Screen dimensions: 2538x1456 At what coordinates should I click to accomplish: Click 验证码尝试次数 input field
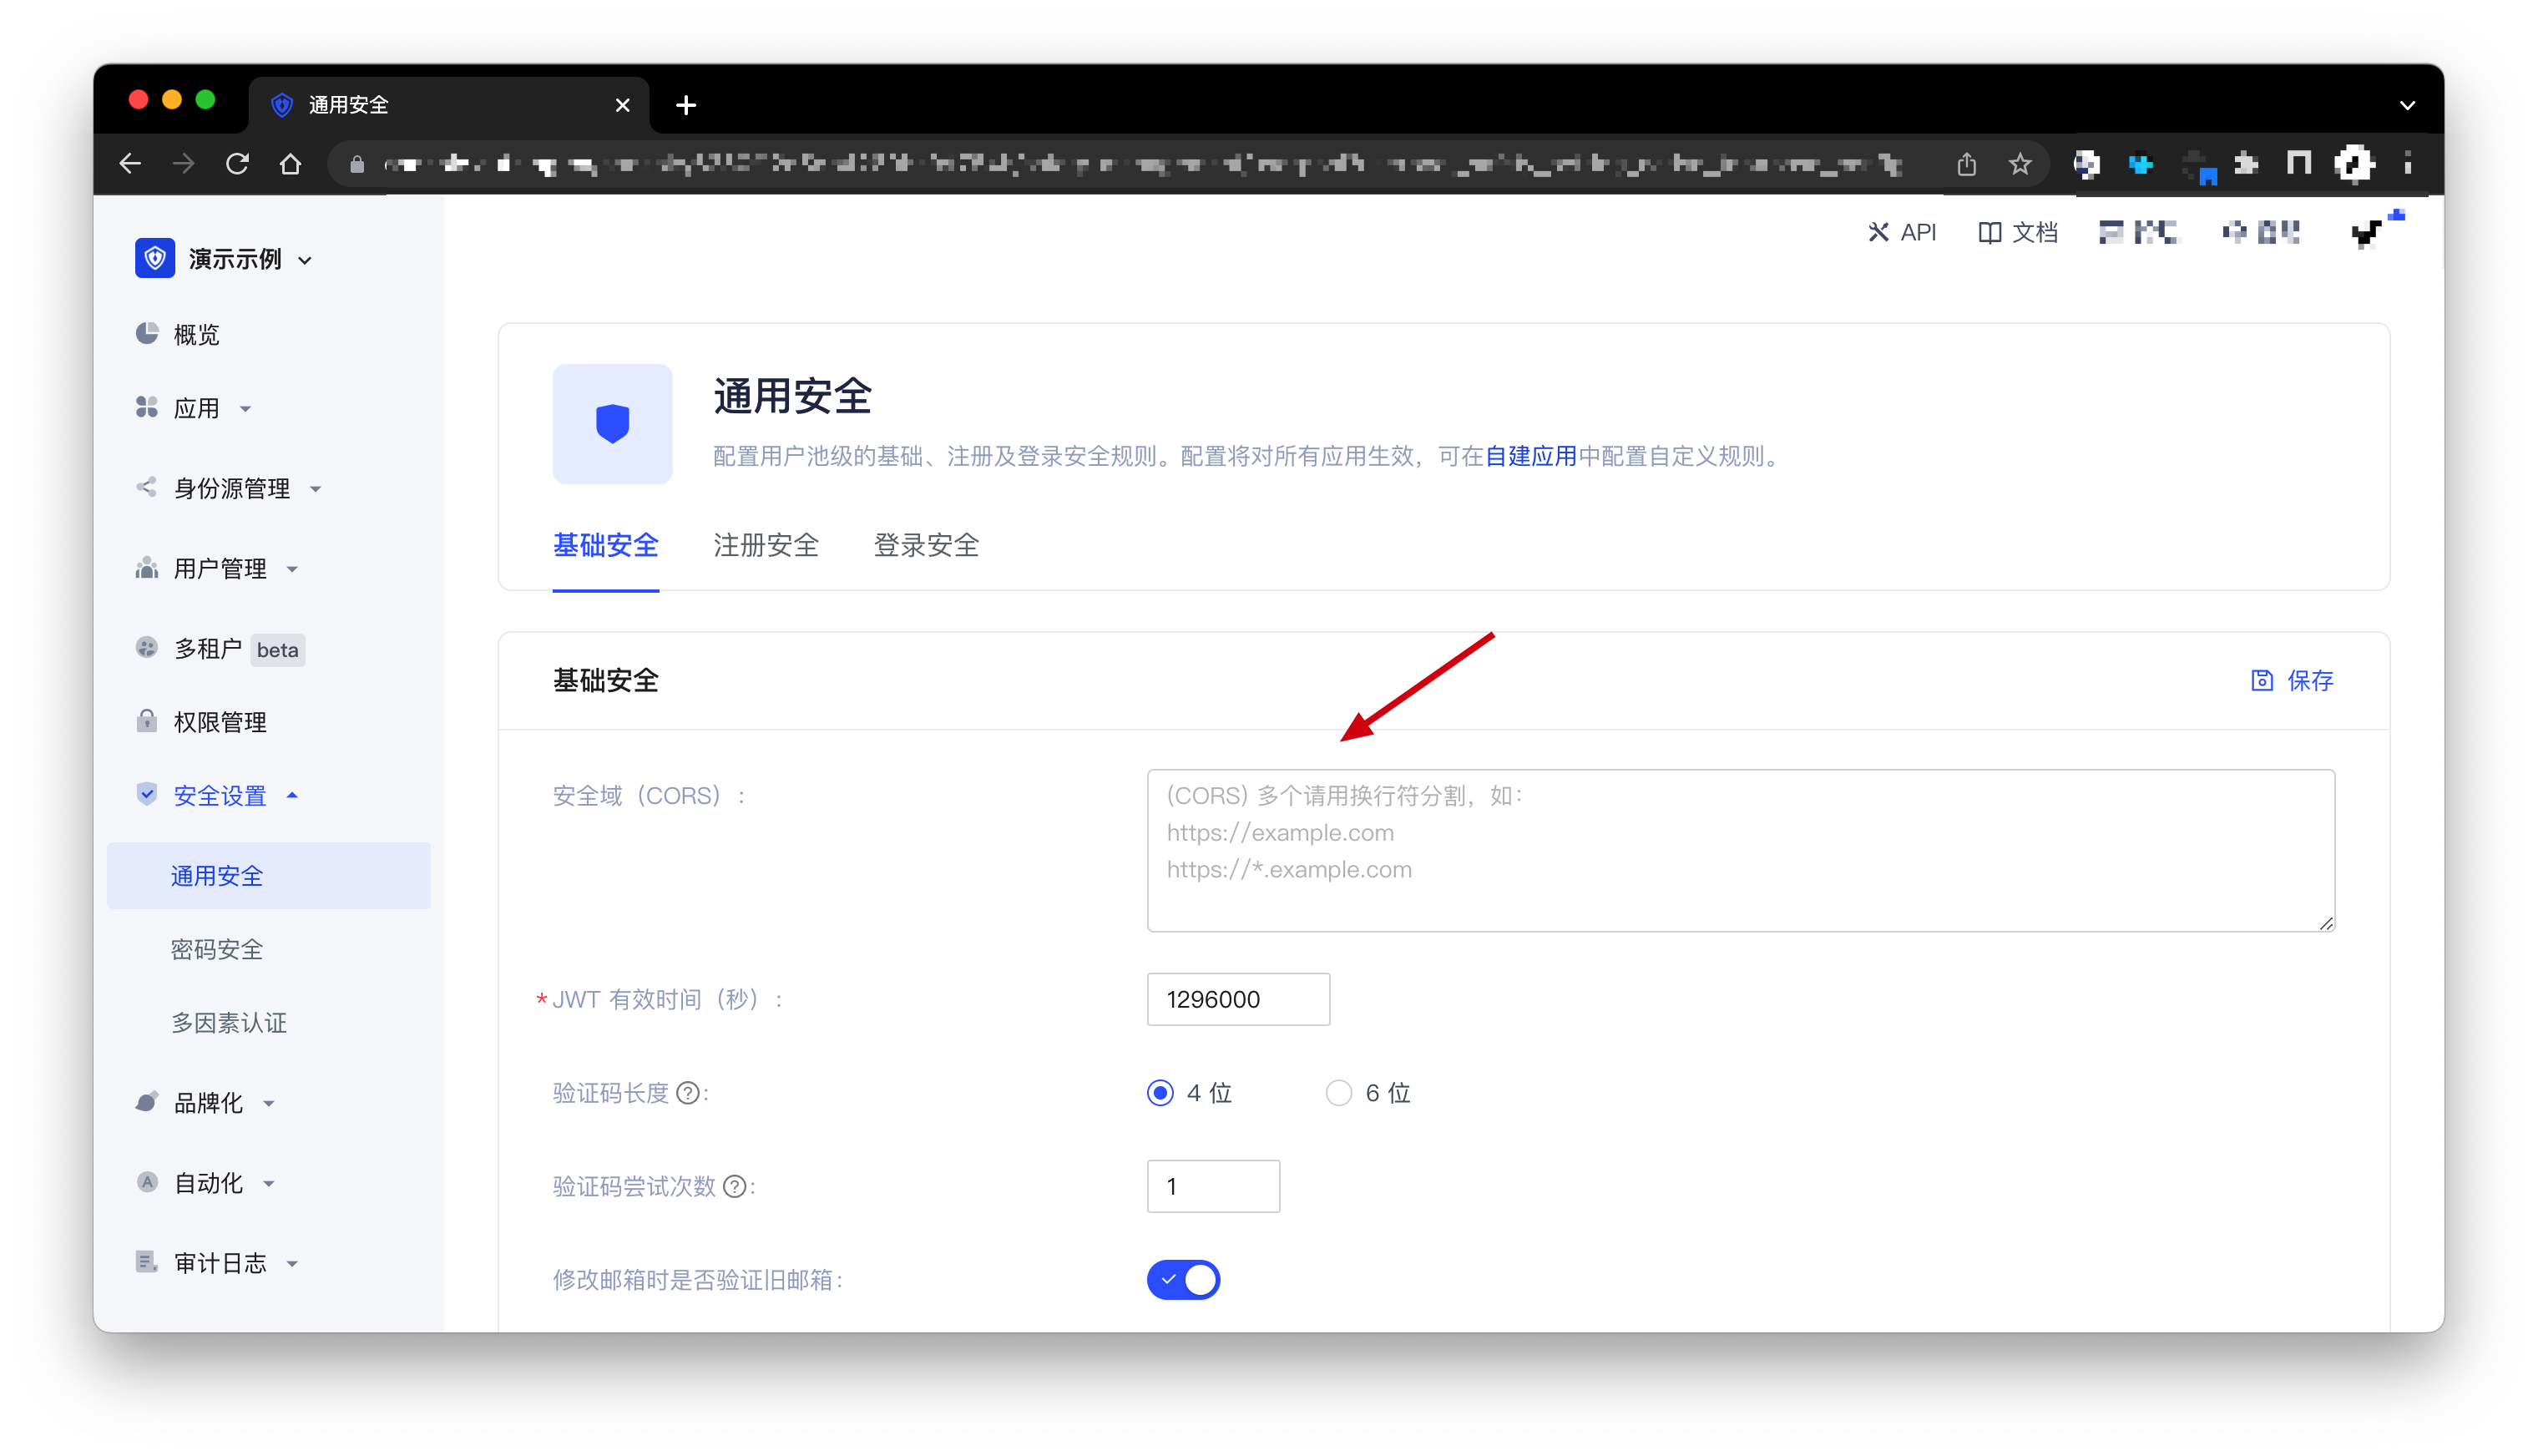pyautogui.click(x=1213, y=1187)
